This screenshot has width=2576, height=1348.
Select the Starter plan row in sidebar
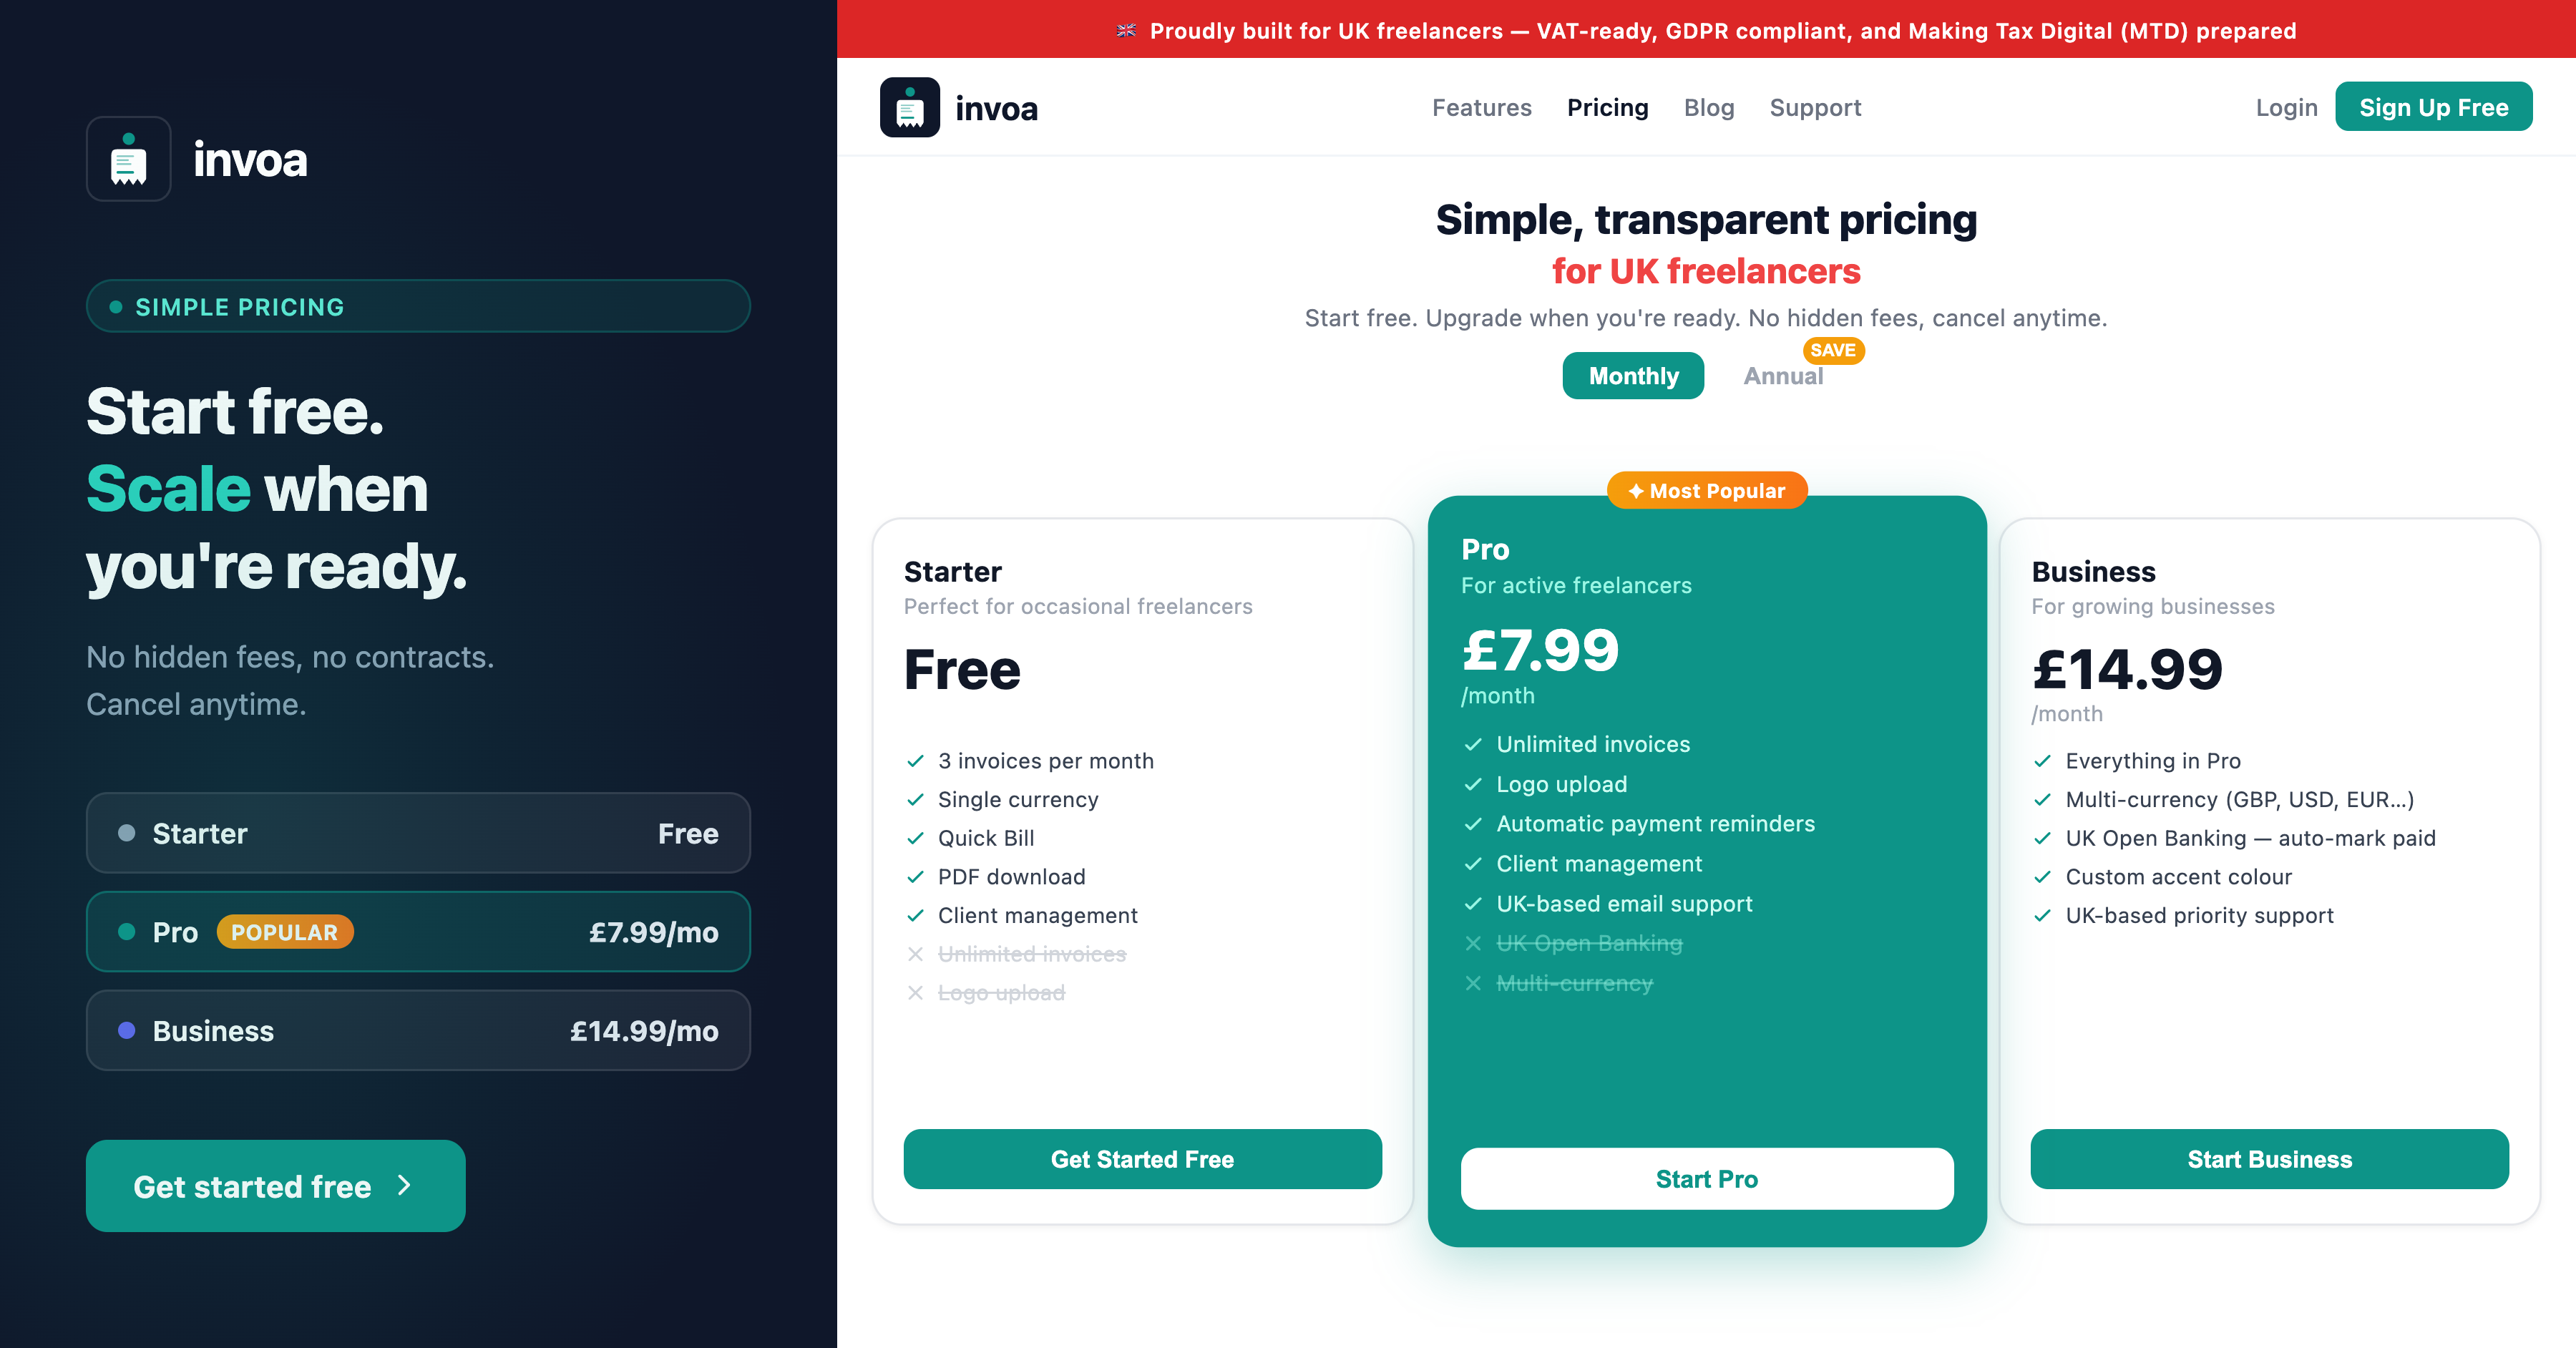[x=418, y=833]
